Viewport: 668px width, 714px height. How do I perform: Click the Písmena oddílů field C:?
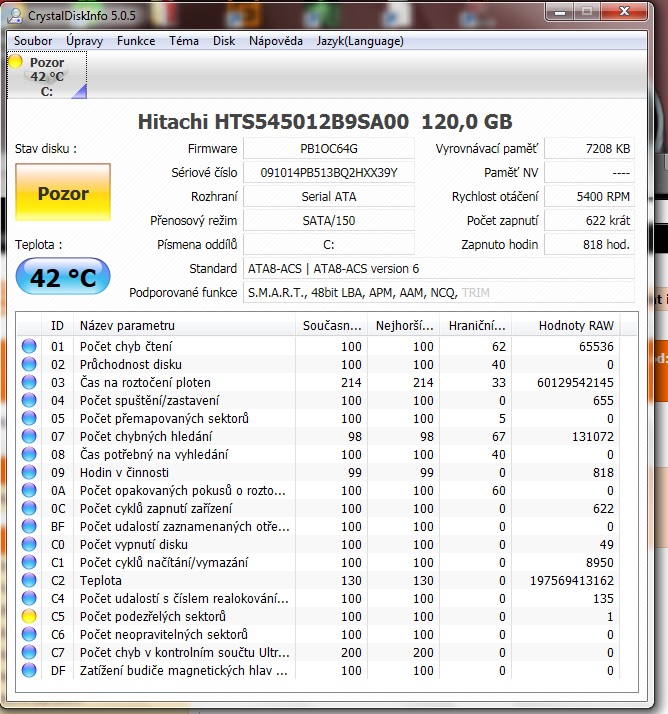(x=329, y=245)
